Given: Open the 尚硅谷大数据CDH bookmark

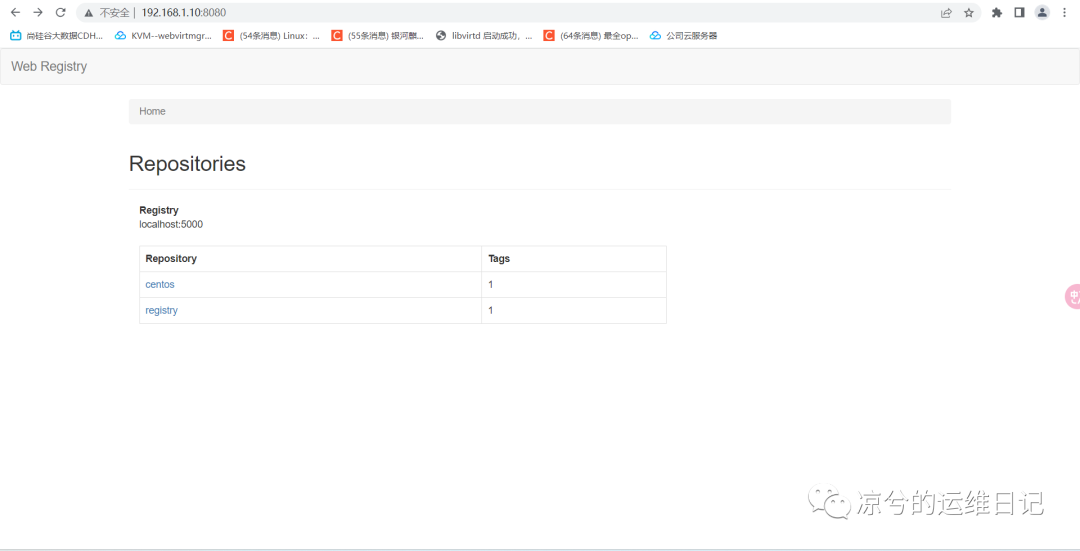Looking at the screenshot, I should pos(56,36).
